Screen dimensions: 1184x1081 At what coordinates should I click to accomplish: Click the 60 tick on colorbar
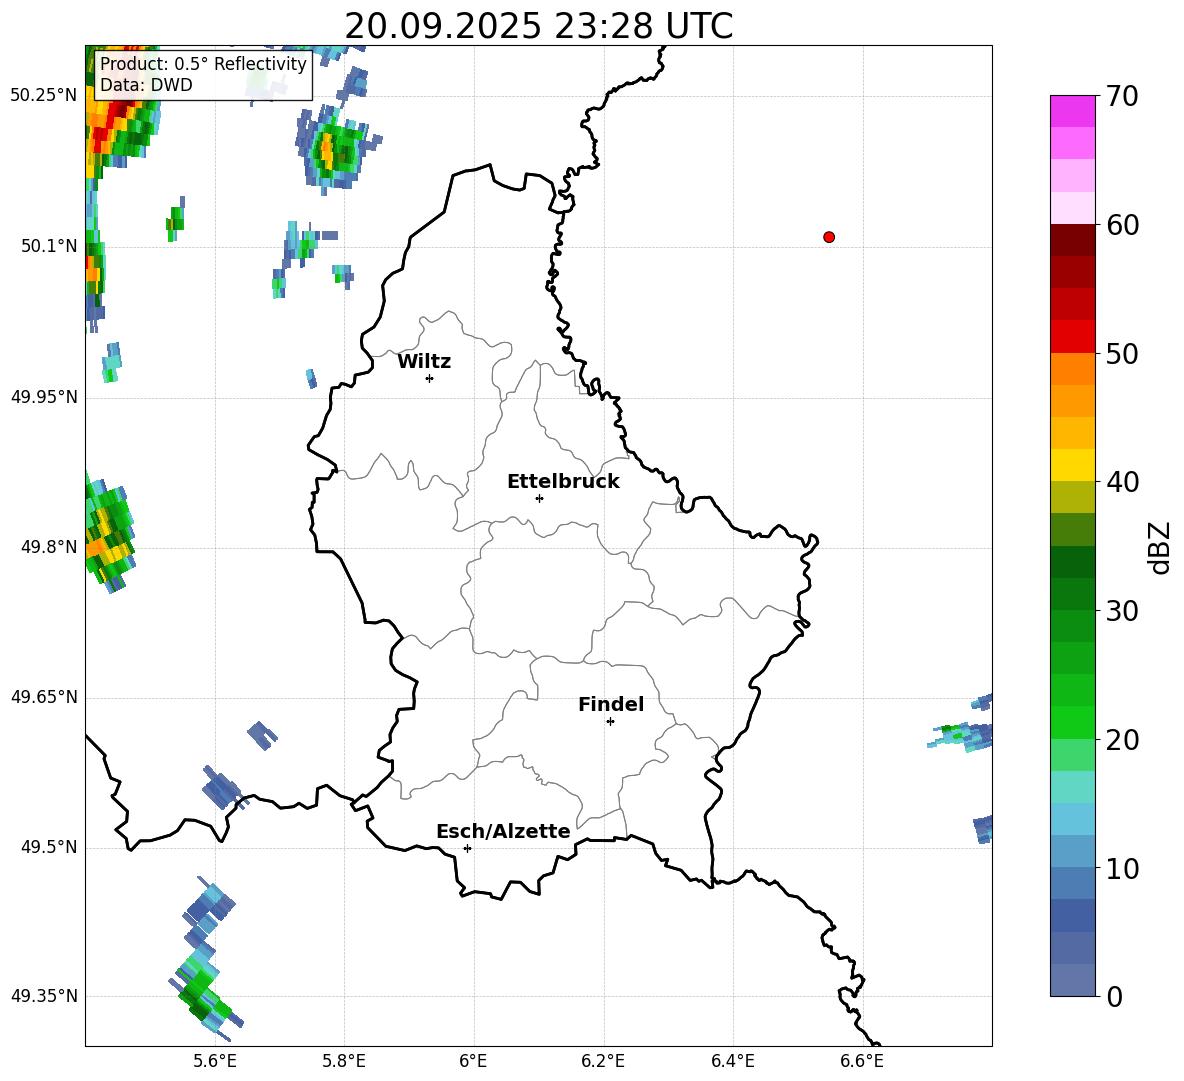point(1121,225)
